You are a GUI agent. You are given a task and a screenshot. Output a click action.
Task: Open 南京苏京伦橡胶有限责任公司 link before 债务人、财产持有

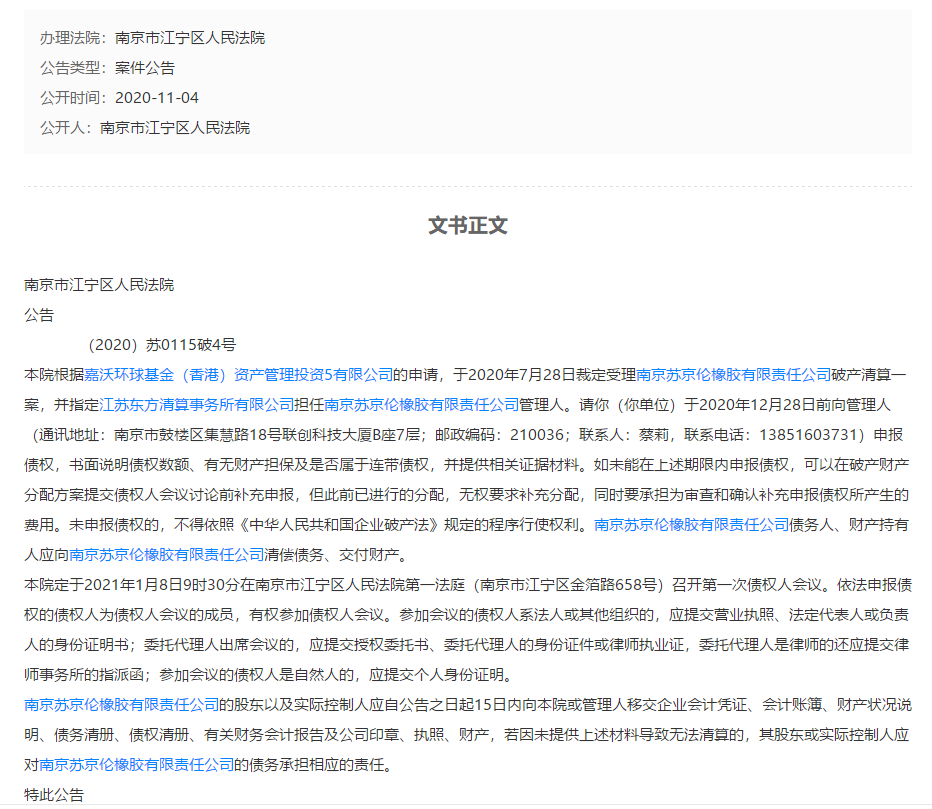click(x=691, y=525)
